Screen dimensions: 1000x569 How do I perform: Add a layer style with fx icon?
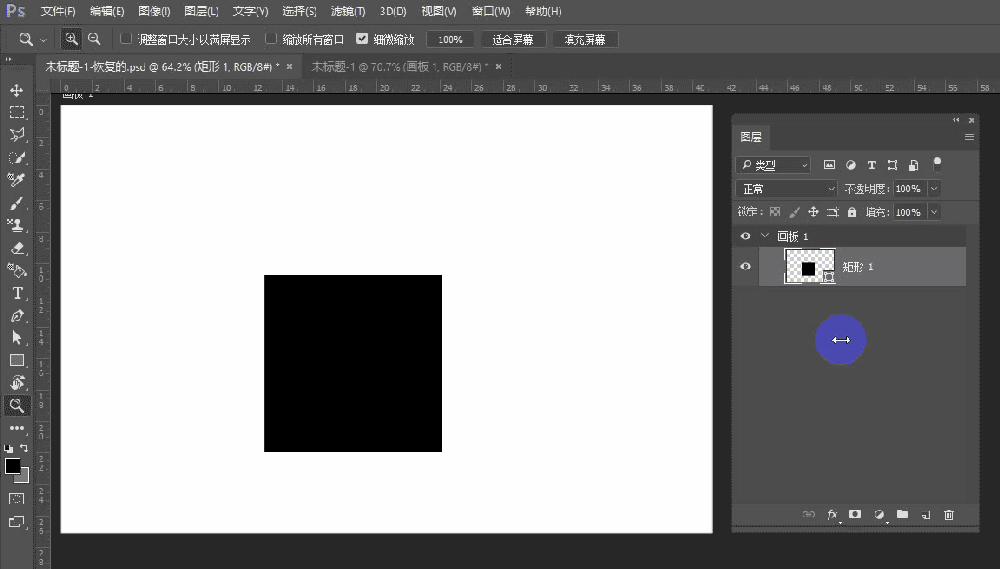[x=832, y=515]
